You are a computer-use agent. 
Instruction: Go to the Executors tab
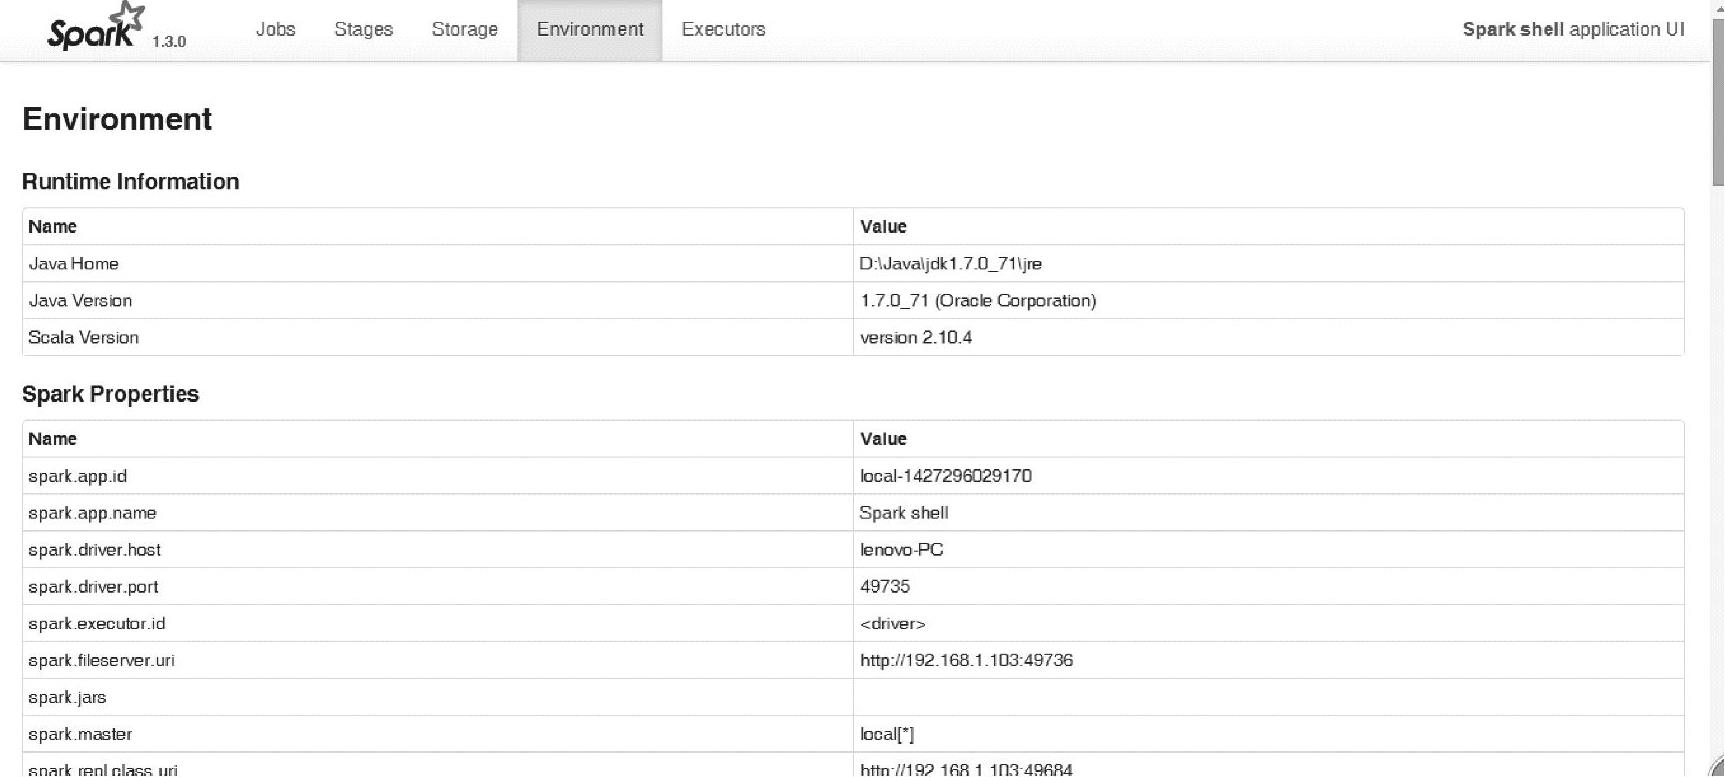723,30
